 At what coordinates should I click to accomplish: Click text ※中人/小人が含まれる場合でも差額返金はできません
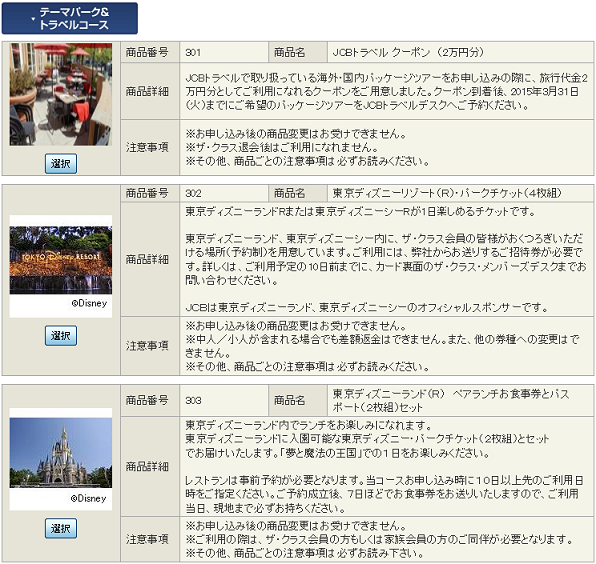click(314, 339)
